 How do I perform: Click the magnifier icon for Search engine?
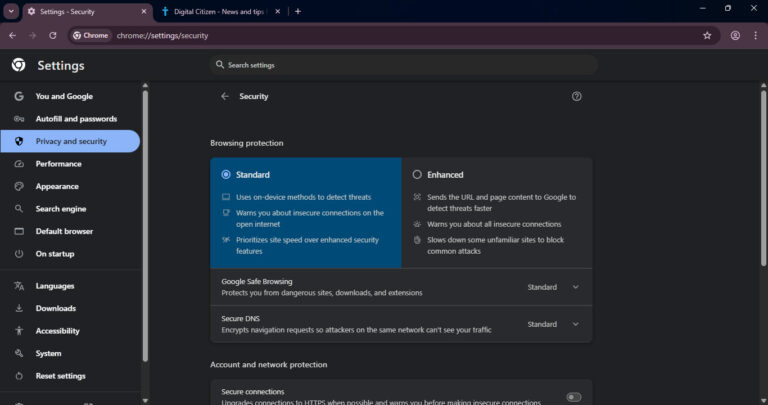[19, 209]
